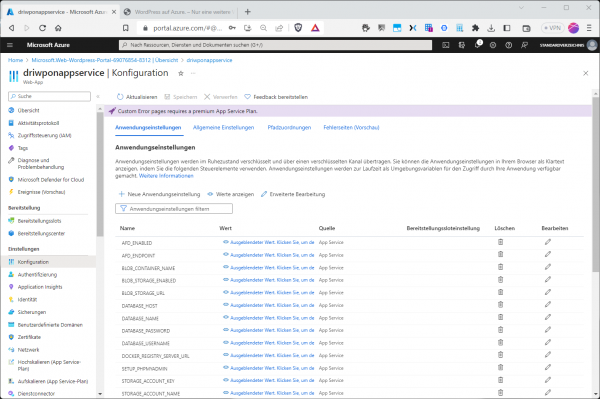Add Neue Anwendungseinstellung

coord(159,194)
